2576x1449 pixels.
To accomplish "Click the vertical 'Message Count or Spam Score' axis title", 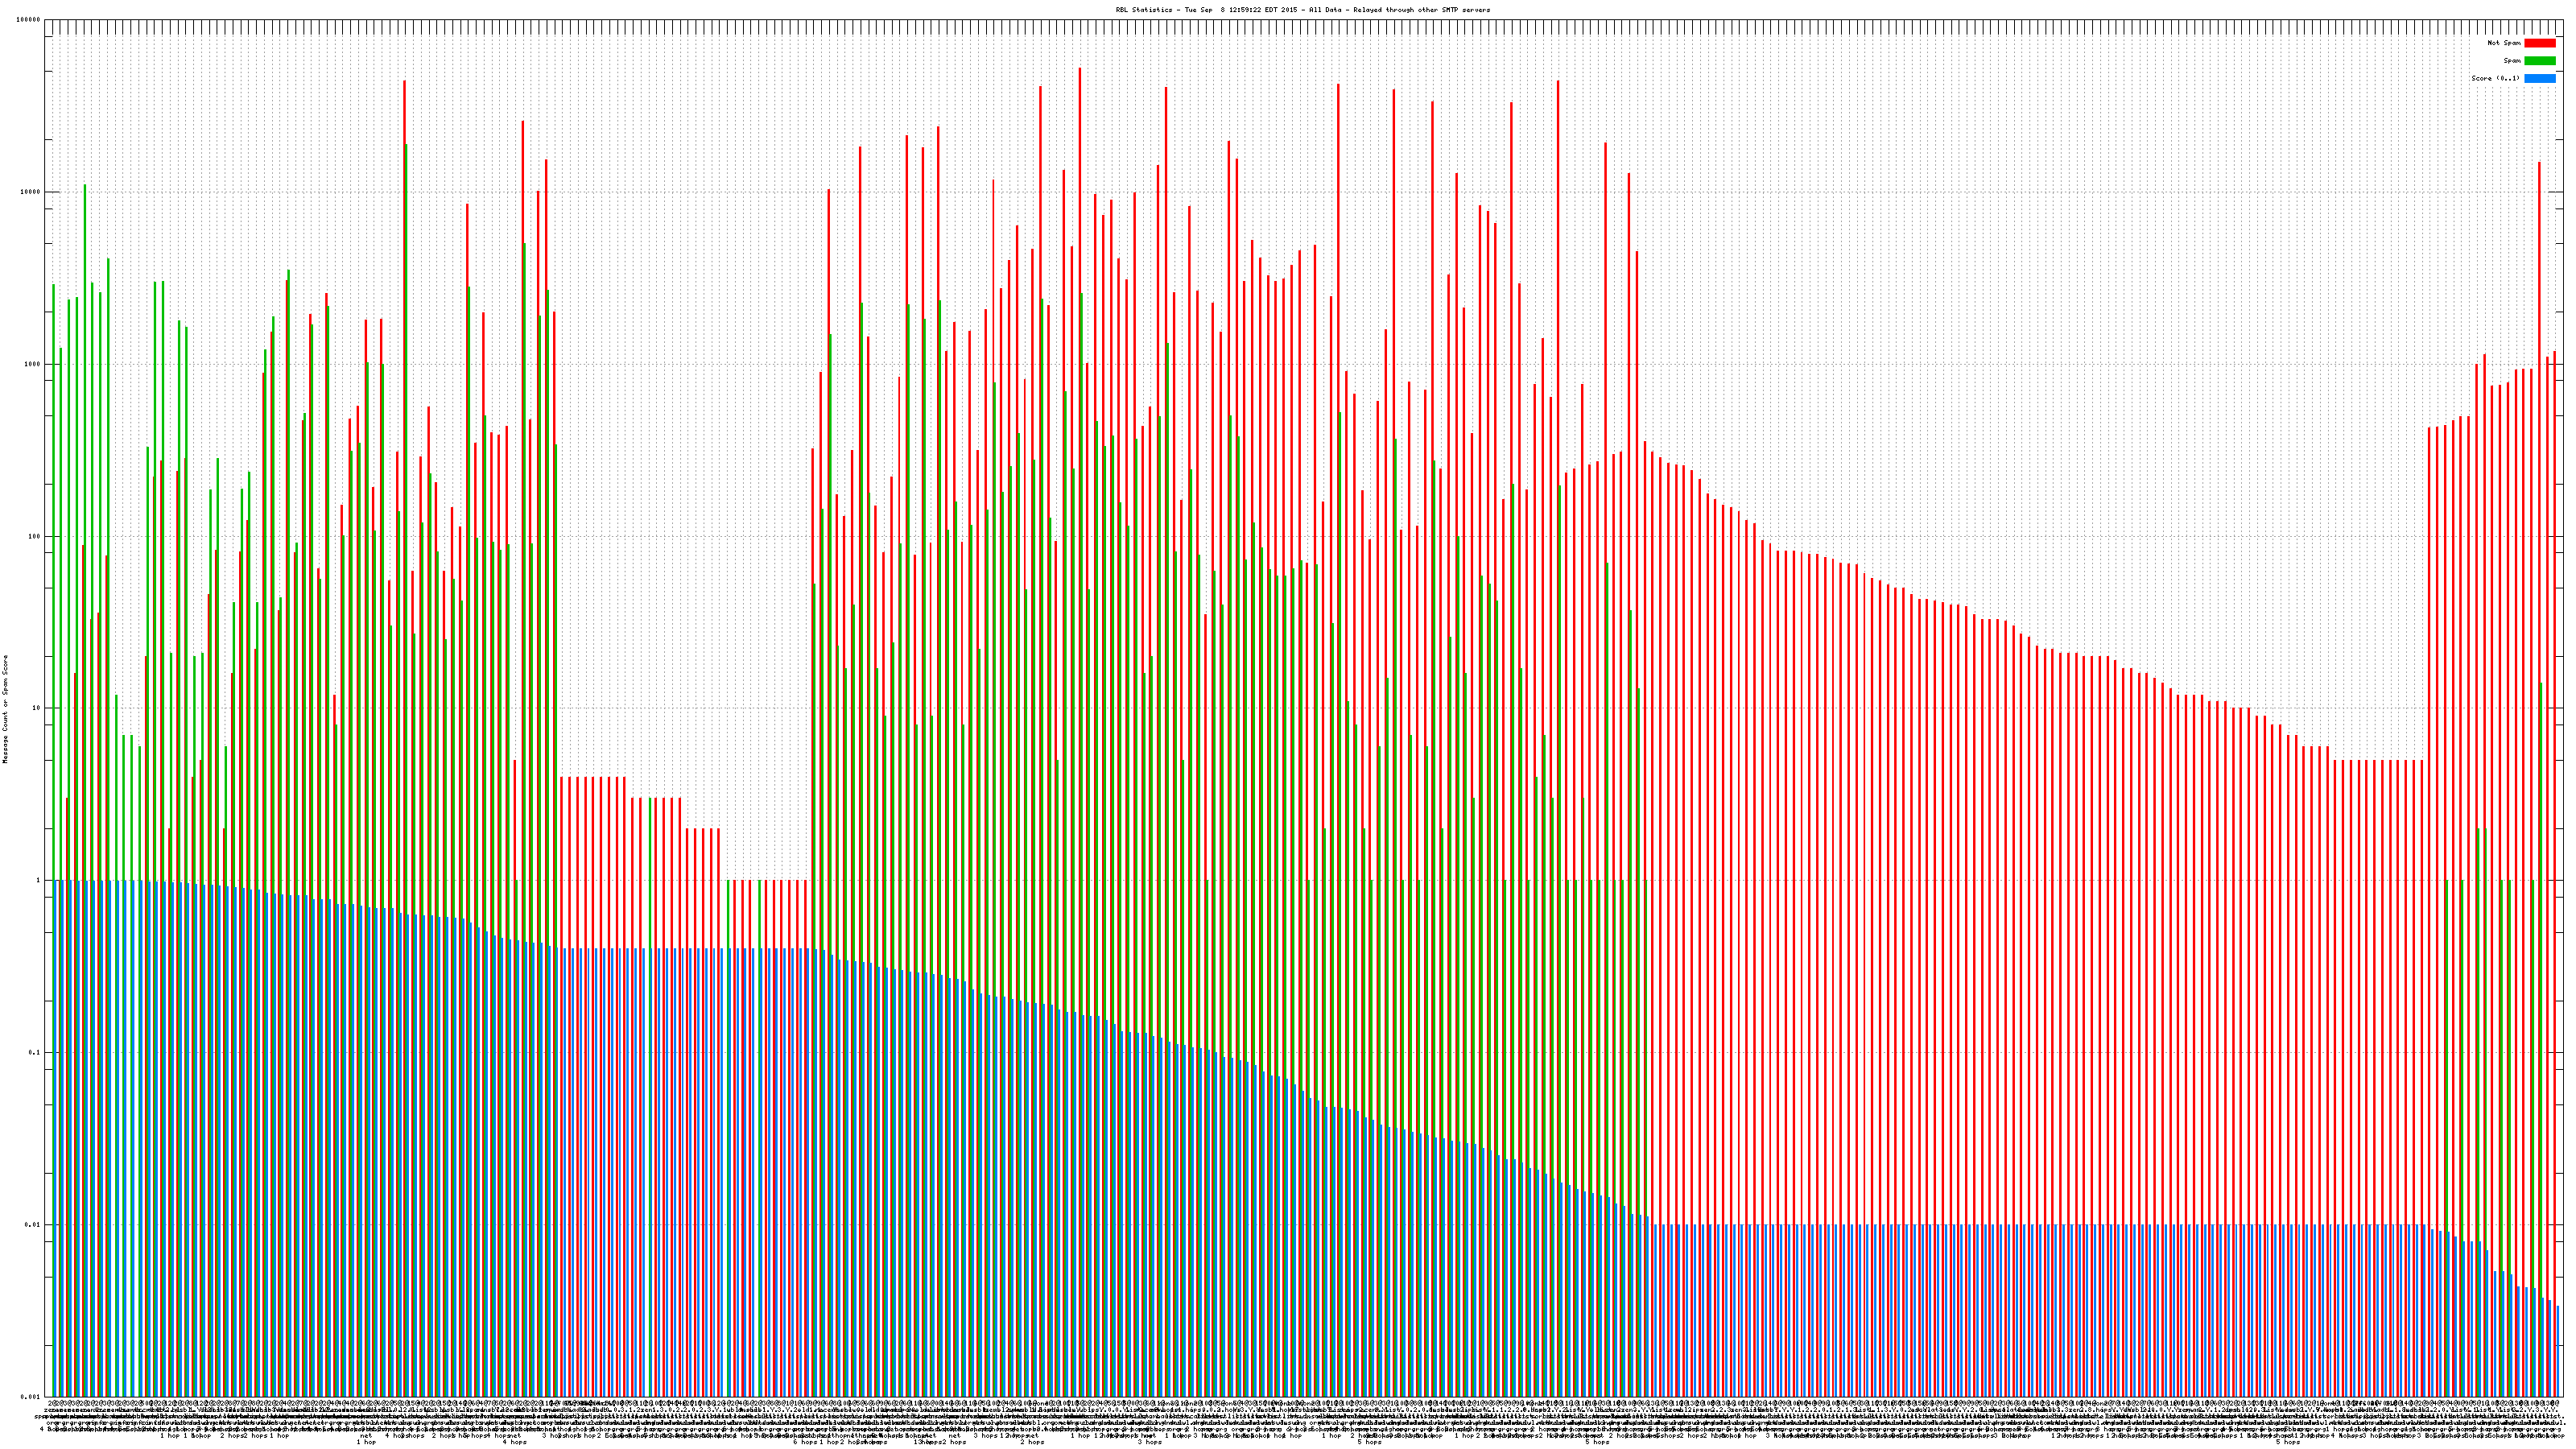I will [x=5, y=708].
